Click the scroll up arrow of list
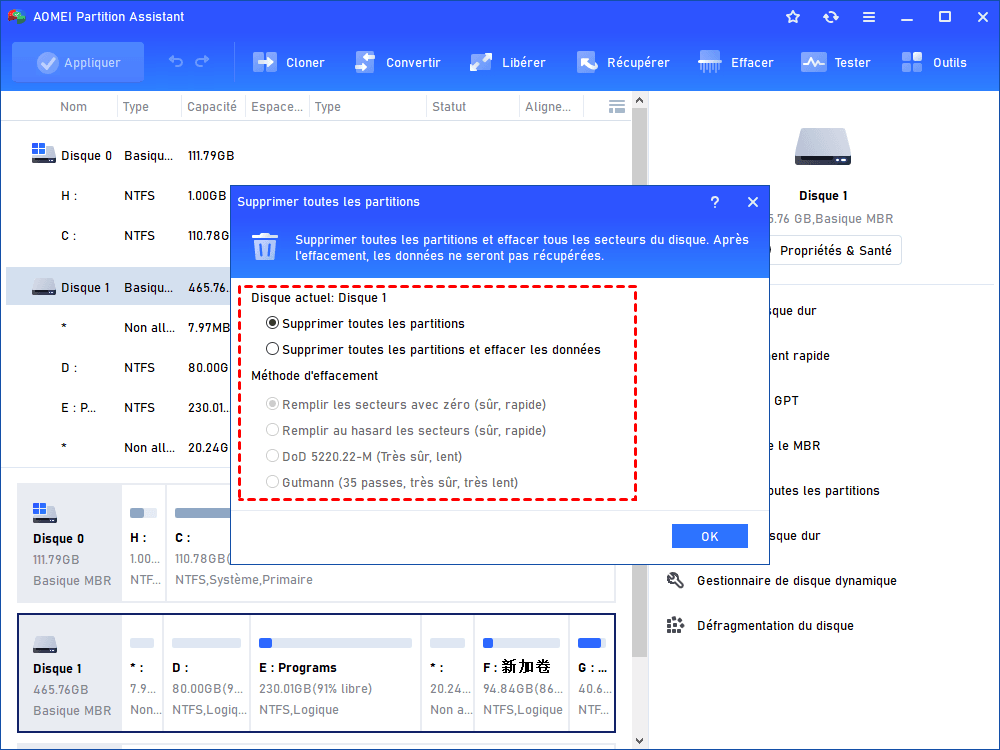 pyautogui.click(x=640, y=100)
